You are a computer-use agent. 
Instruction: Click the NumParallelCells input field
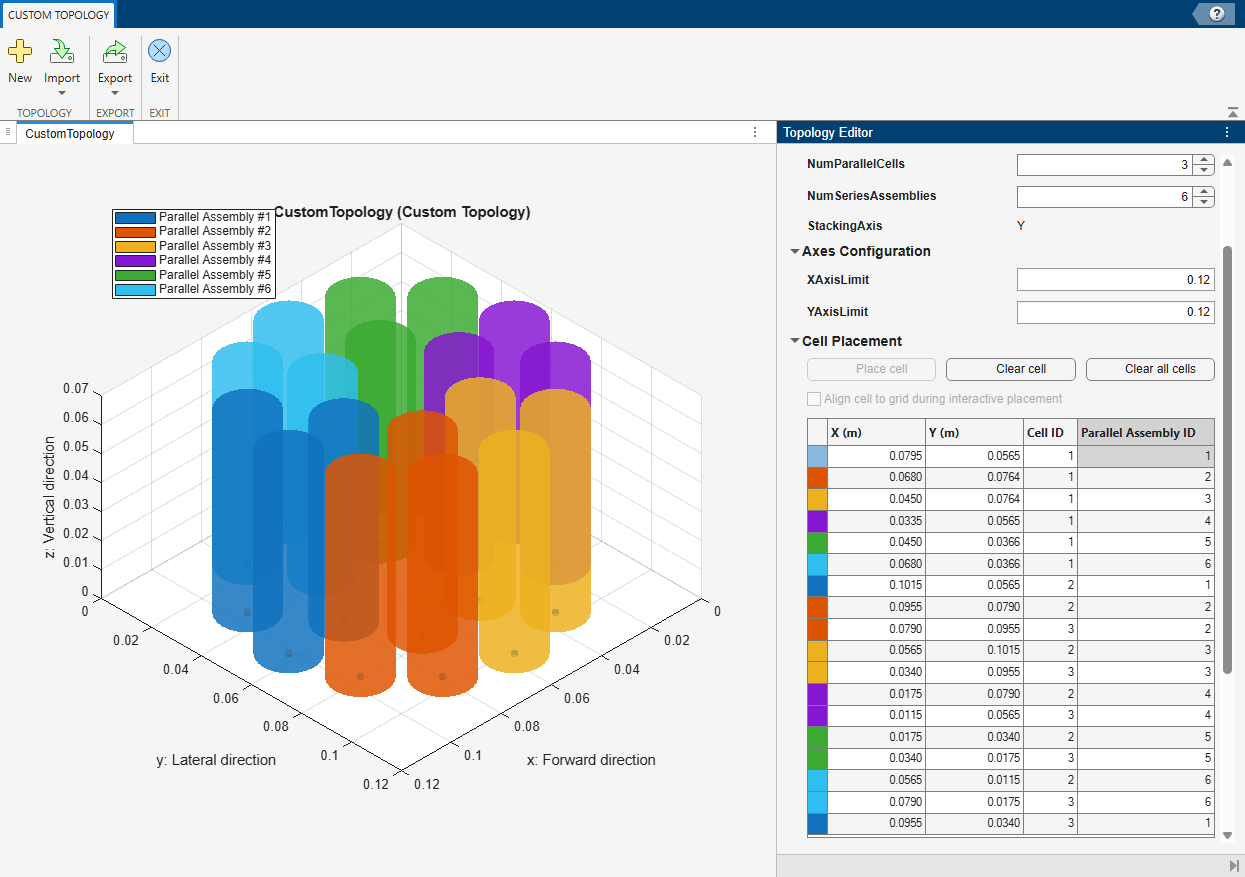1106,165
